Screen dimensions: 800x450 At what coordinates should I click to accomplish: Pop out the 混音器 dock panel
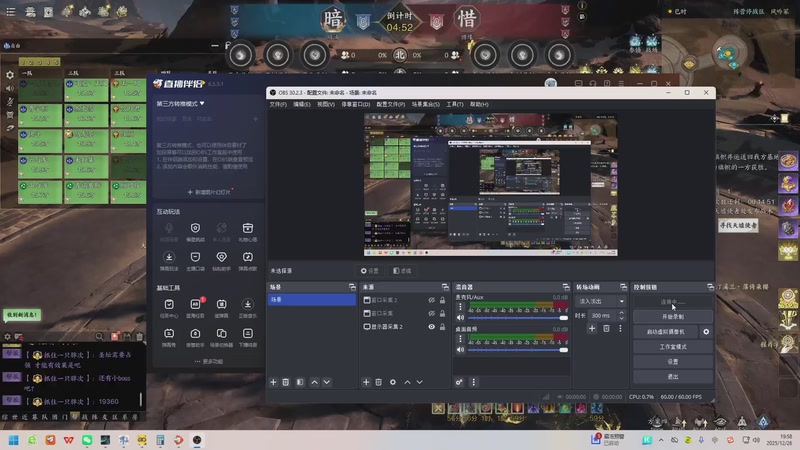tap(566, 287)
